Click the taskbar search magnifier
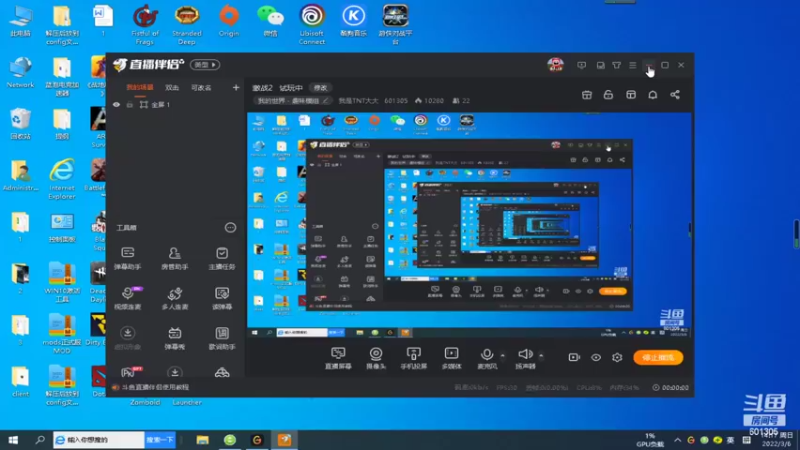Image resolution: width=800 pixels, height=450 pixels. click(x=40, y=440)
